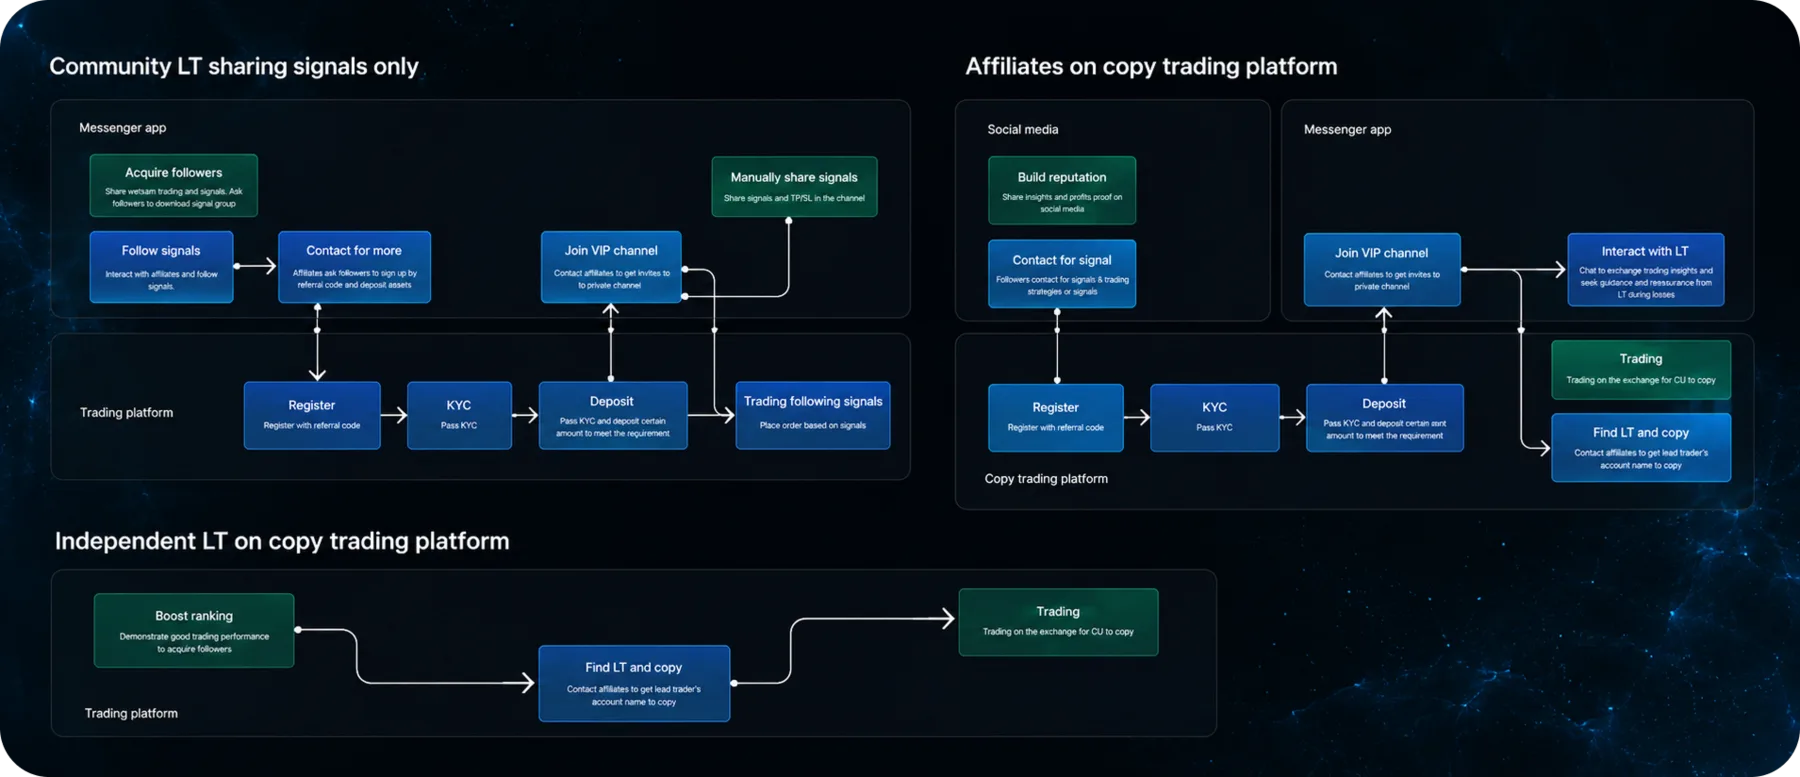This screenshot has width=1800, height=777.
Task: Select 'Join VIP channel' box in Affiliates diagram
Action: tap(1382, 269)
